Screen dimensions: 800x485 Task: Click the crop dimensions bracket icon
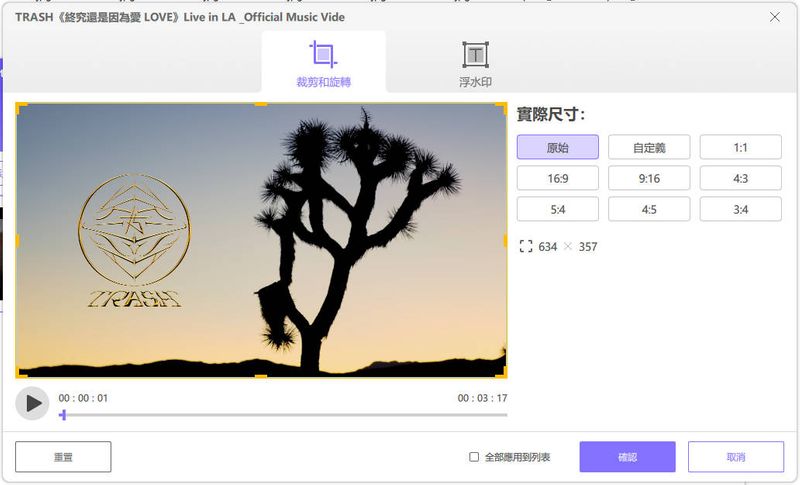pos(526,246)
